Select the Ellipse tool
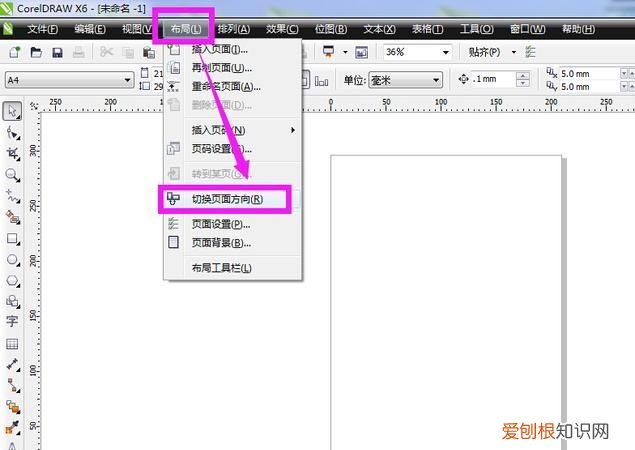Screen dimensions: 635x450 tap(12, 260)
